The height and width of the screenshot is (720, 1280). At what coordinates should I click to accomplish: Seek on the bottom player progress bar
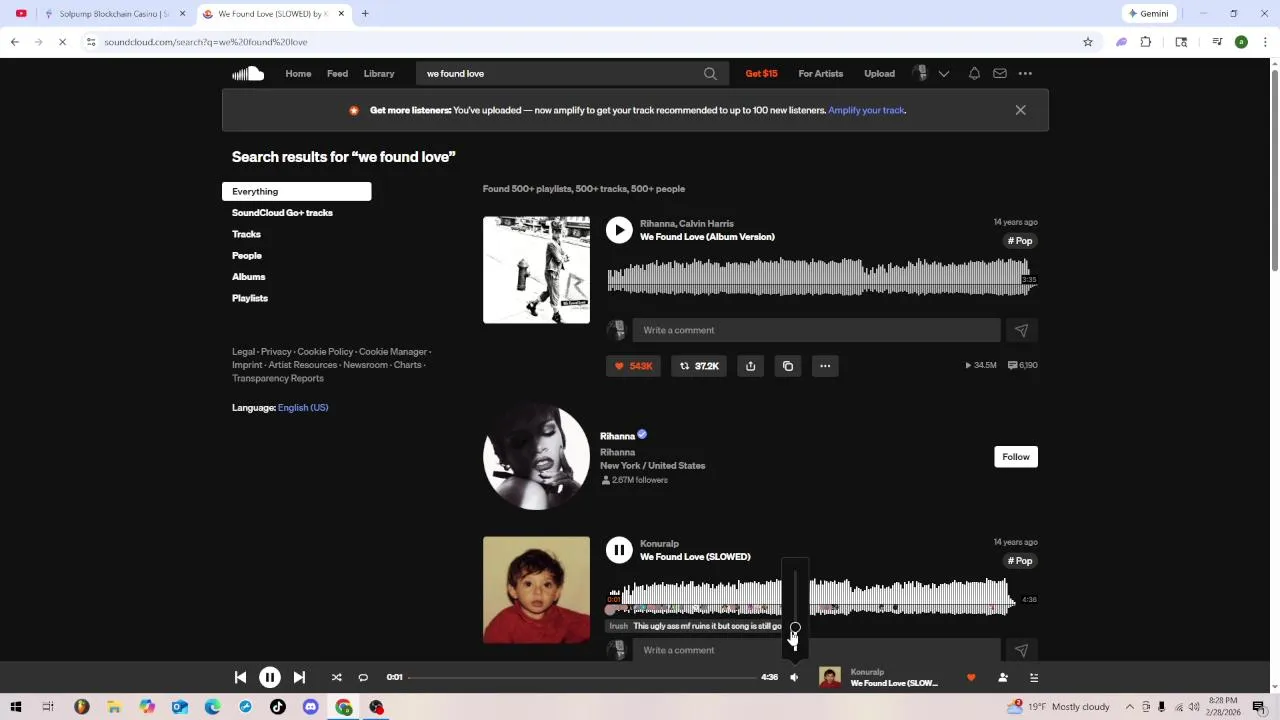click(583, 677)
